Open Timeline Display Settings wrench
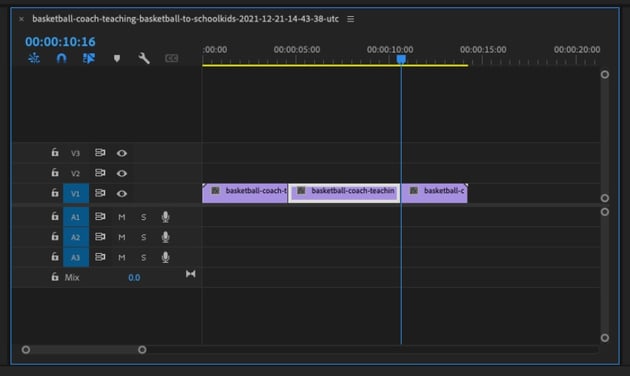The height and width of the screenshot is (376, 630). [x=144, y=58]
